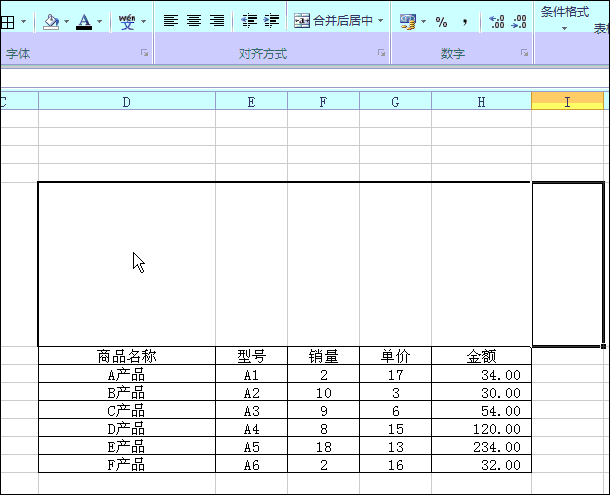Expand the 合并后居中 dropdown arrow
This screenshot has height=495, width=610.
pos(381,20)
